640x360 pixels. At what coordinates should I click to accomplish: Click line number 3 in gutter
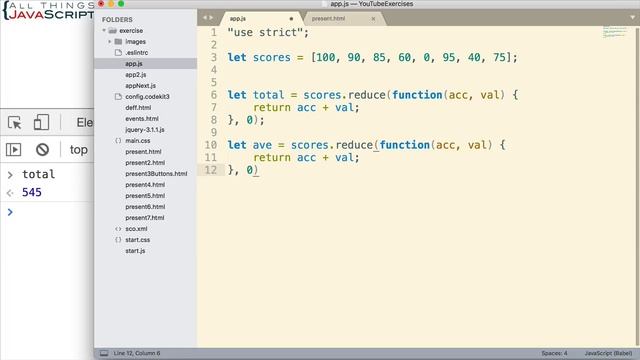213,58
